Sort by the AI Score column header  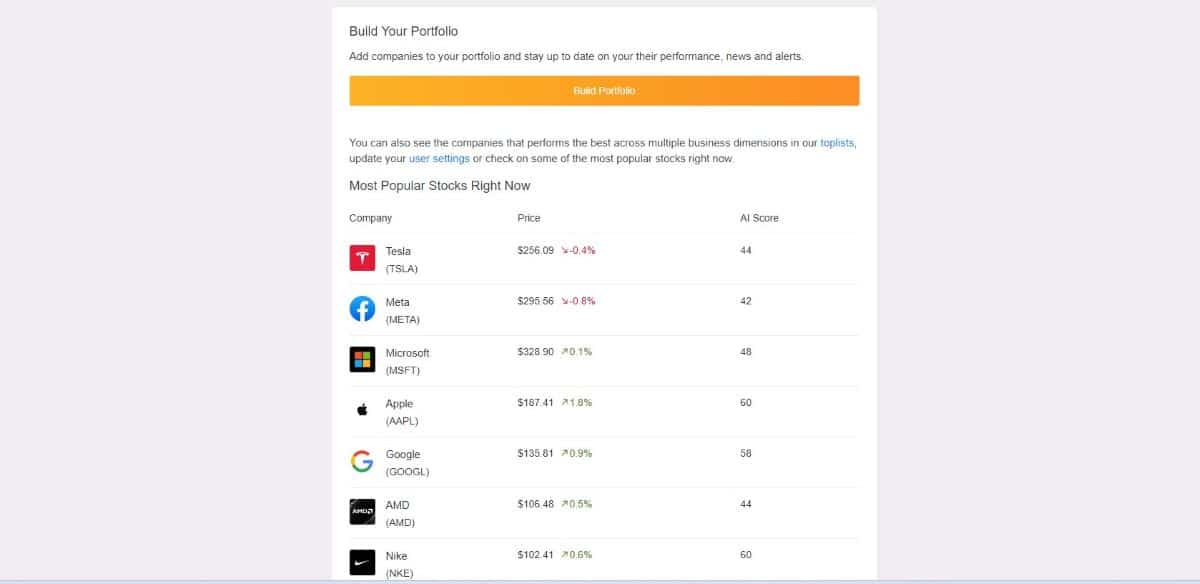(759, 218)
